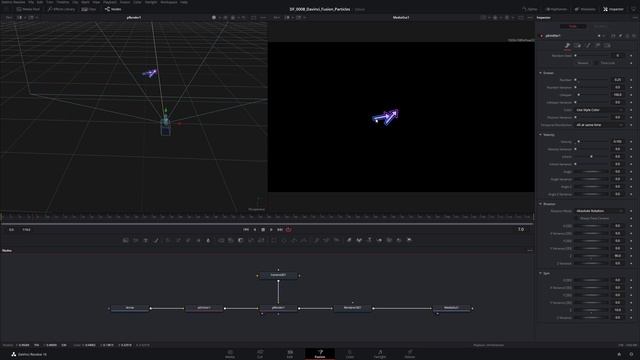This screenshot has width=640, height=360.
Task: Select the MediaOut1 node
Action: pyautogui.click(x=451, y=308)
